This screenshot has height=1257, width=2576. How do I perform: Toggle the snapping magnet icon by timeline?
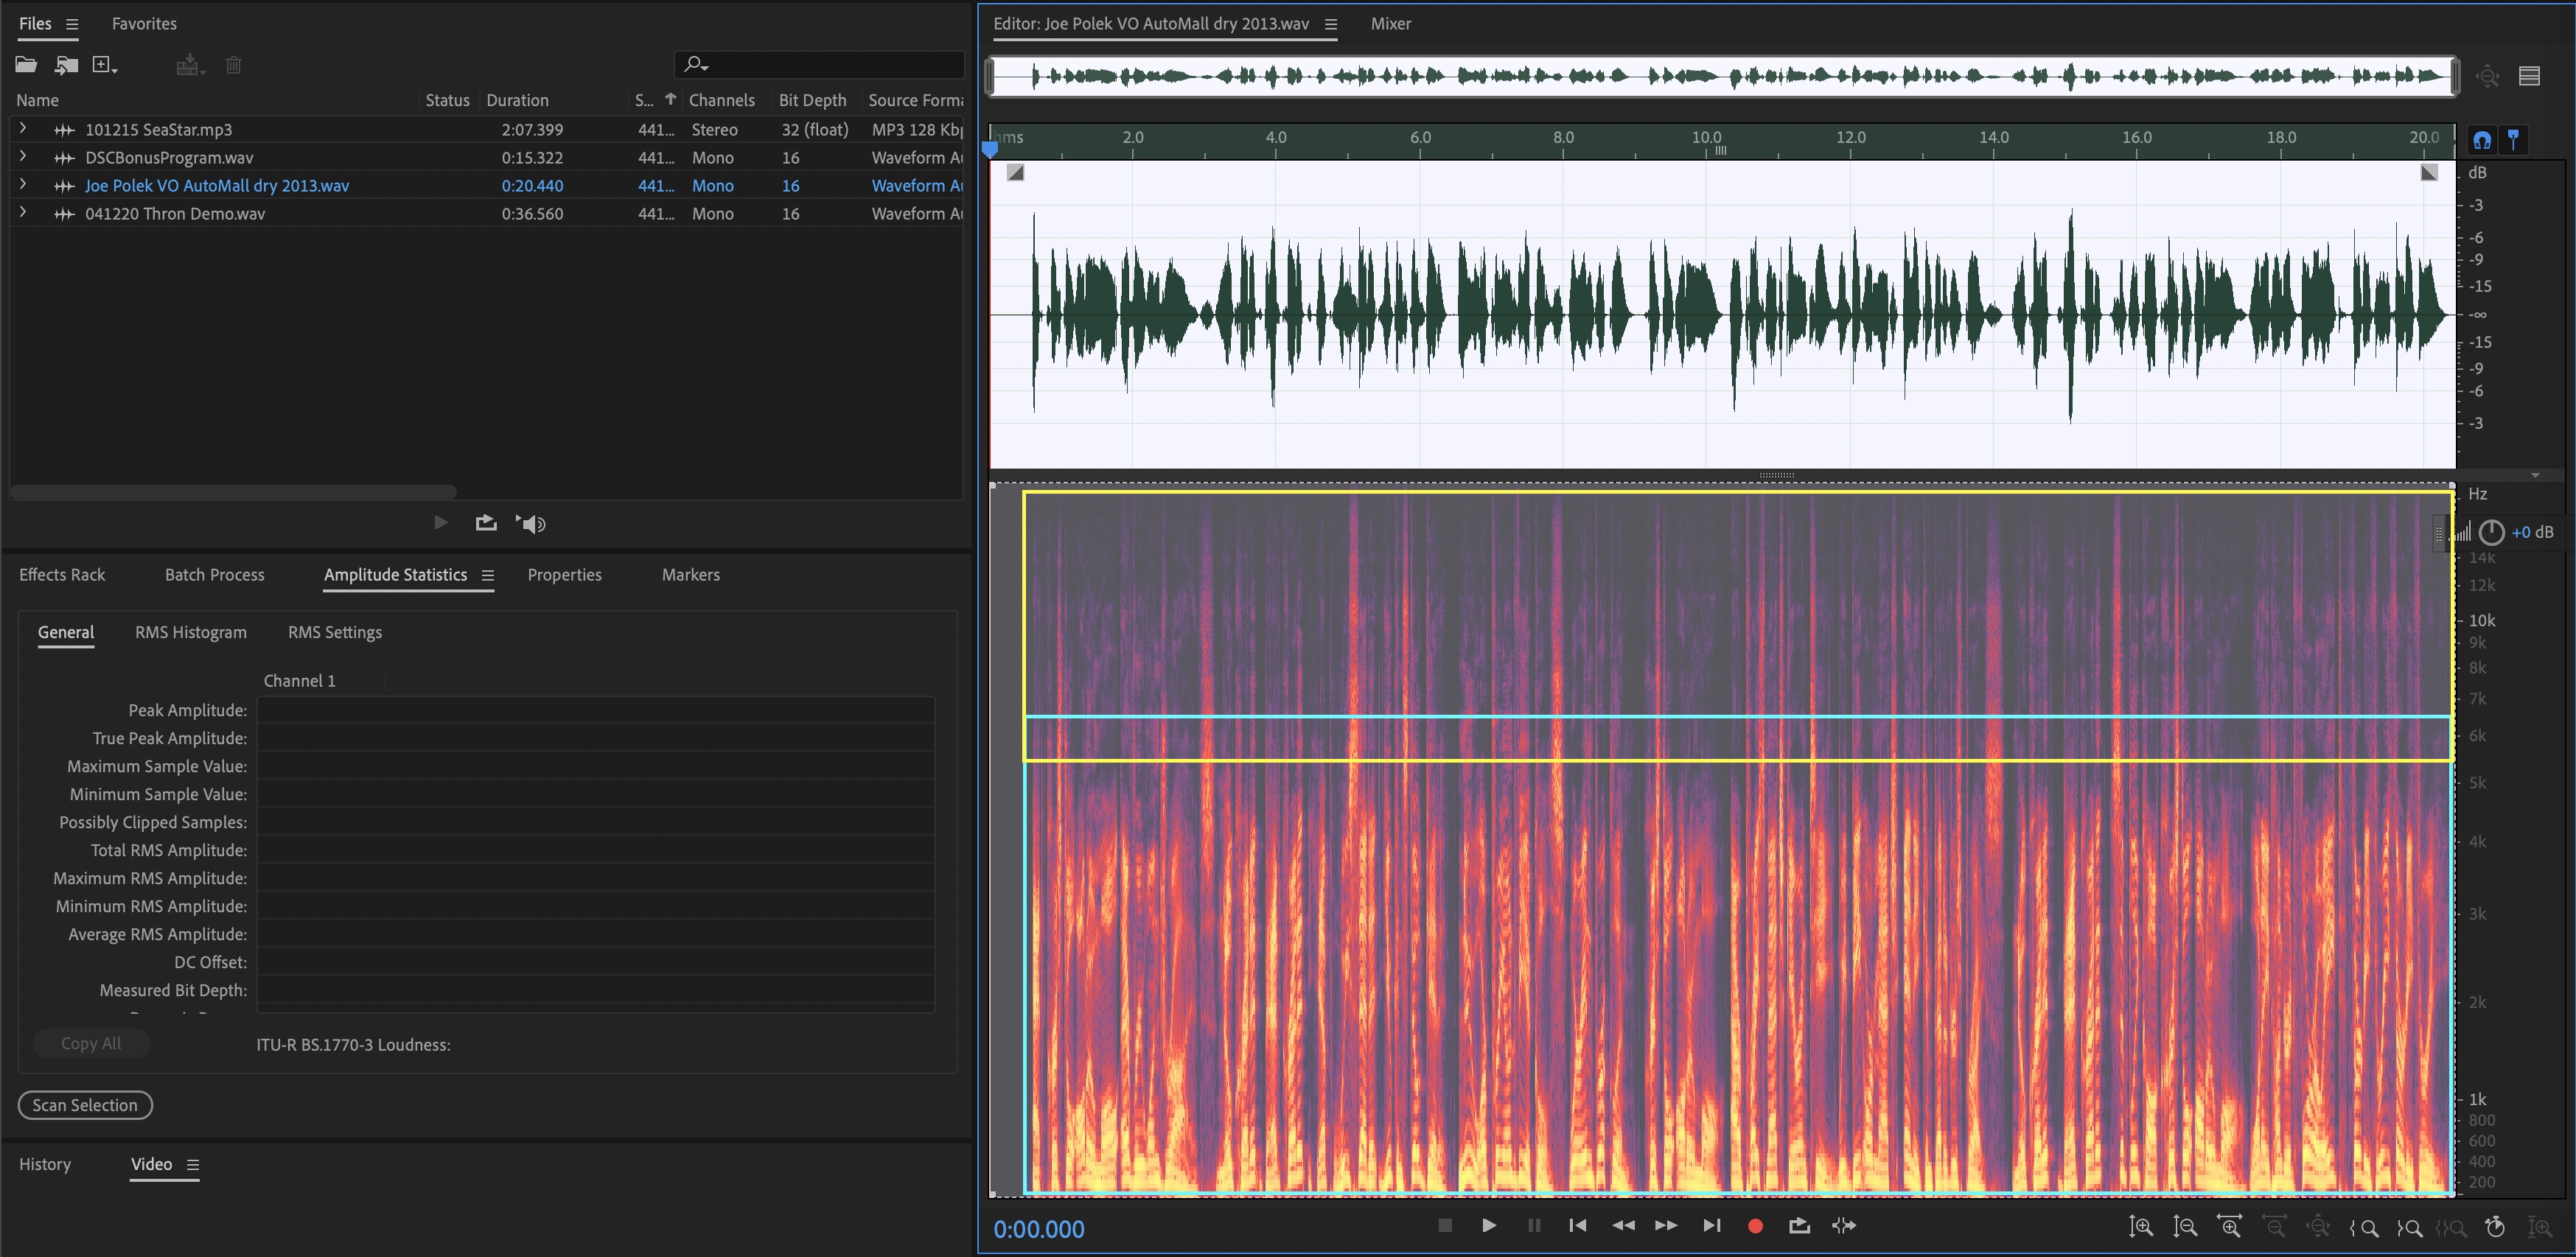click(2482, 140)
